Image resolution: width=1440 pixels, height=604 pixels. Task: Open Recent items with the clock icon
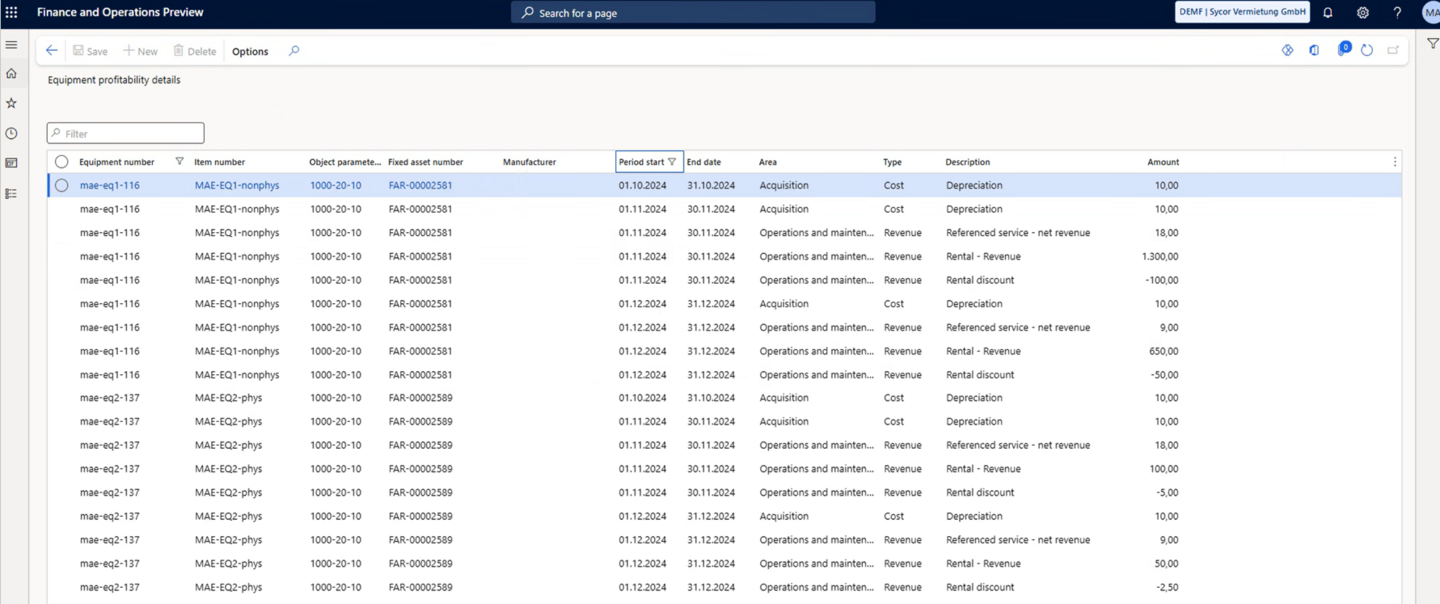pos(11,133)
